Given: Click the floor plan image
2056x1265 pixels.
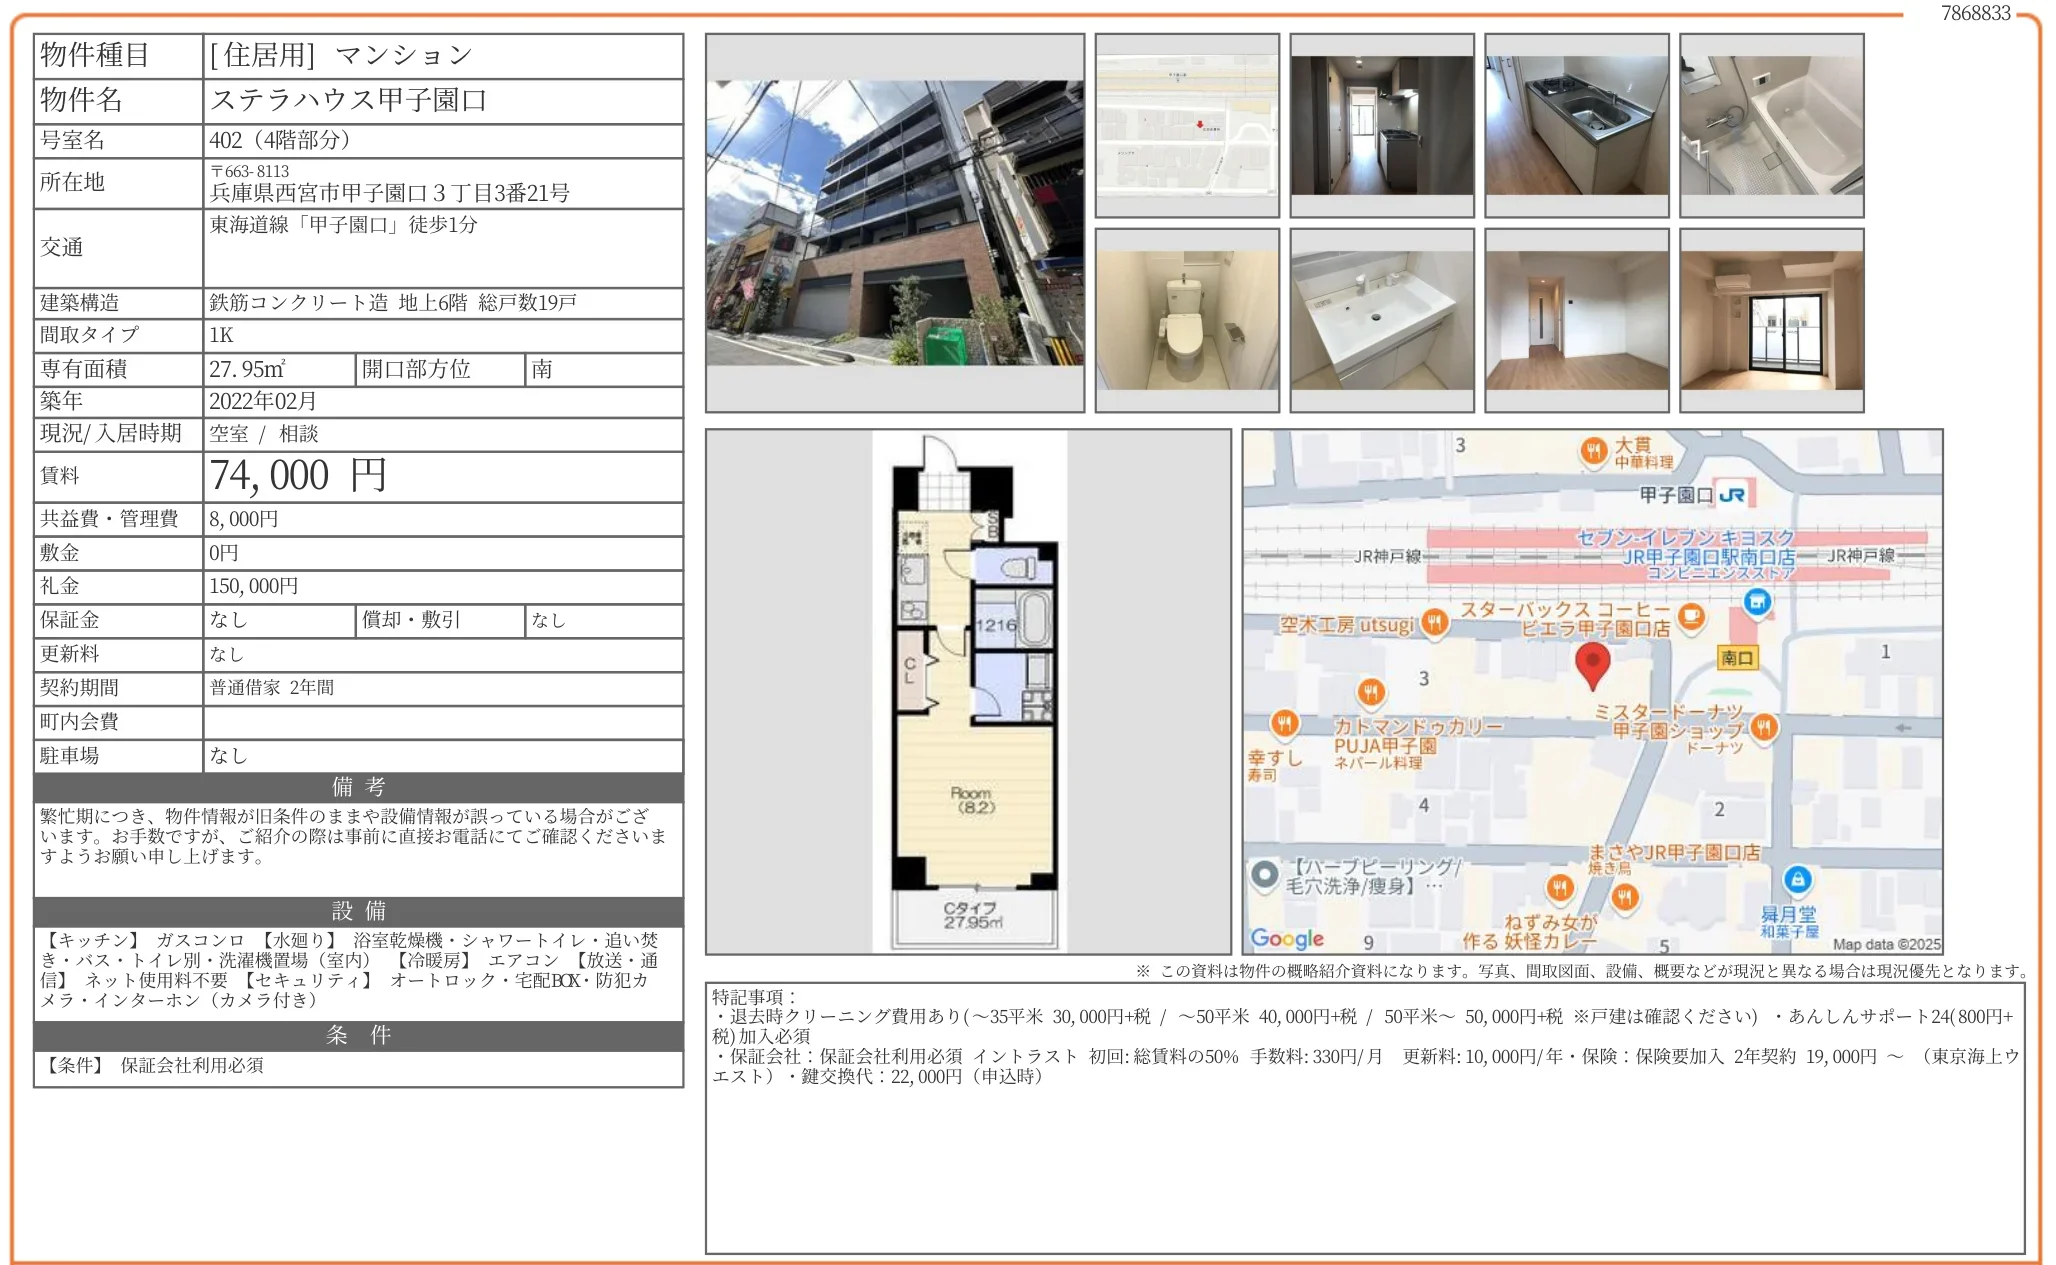Looking at the screenshot, I should click(x=968, y=691).
